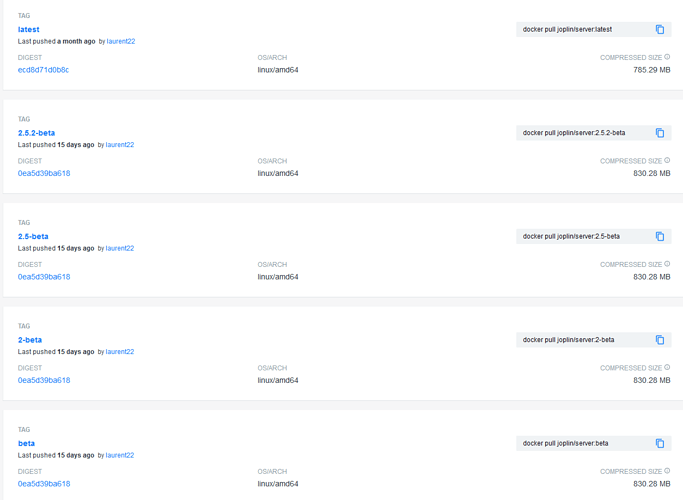Open digest ecd8d71d0b8c
Screen dimensions: 683x500
(43, 70)
